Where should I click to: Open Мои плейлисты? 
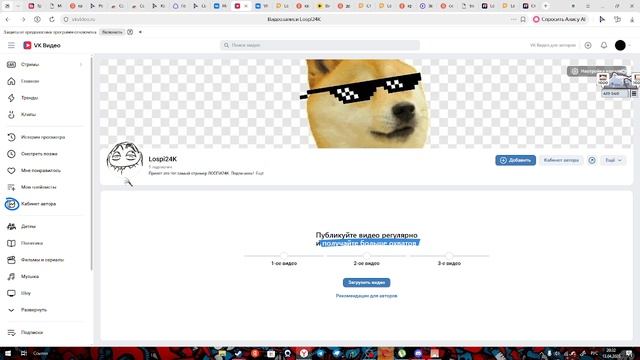(38, 187)
